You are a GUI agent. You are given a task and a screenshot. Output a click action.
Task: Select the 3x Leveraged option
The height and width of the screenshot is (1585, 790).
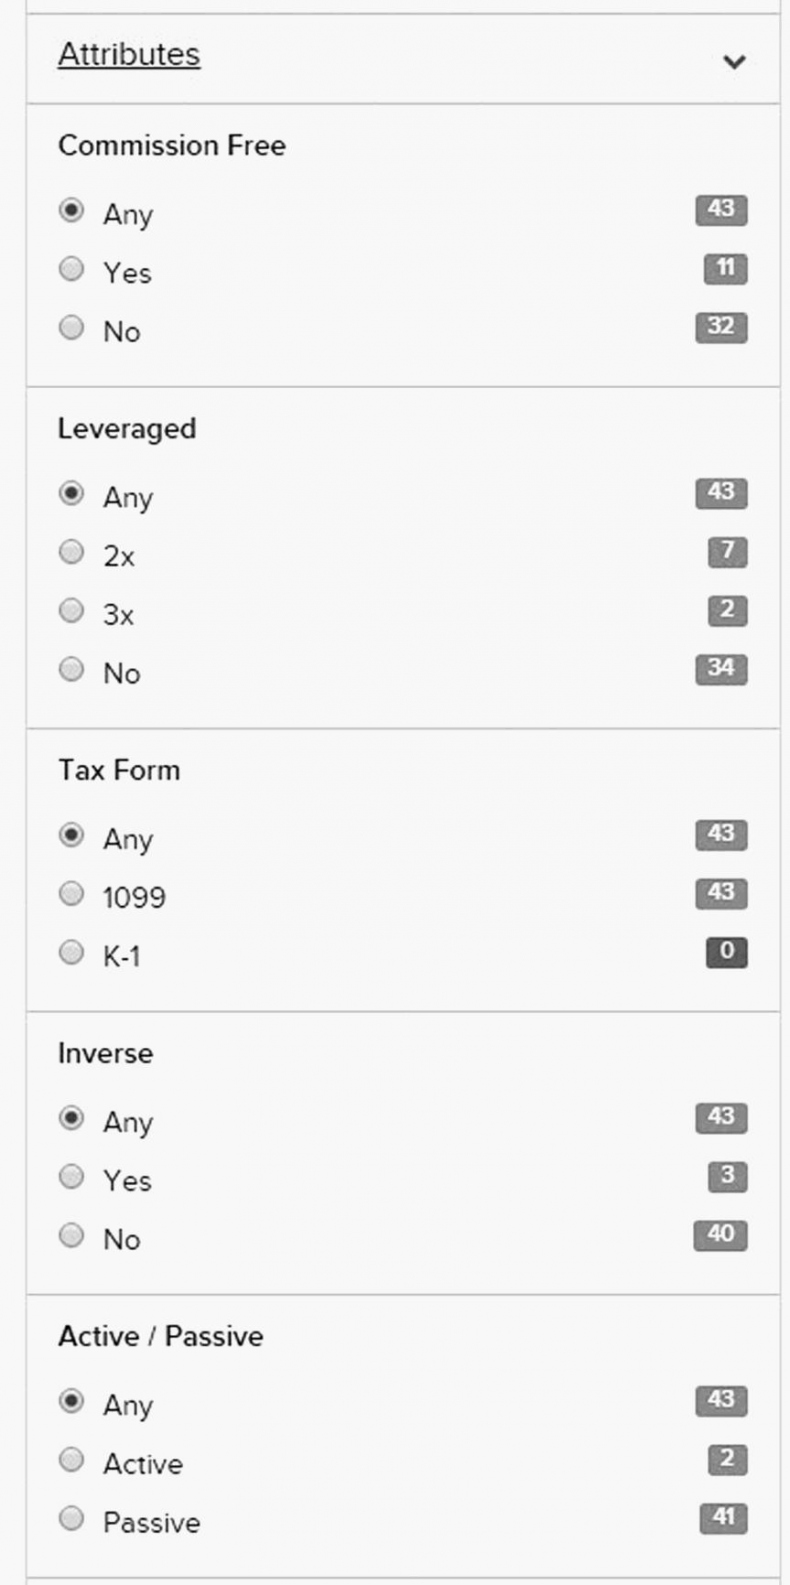pyautogui.click(x=71, y=611)
